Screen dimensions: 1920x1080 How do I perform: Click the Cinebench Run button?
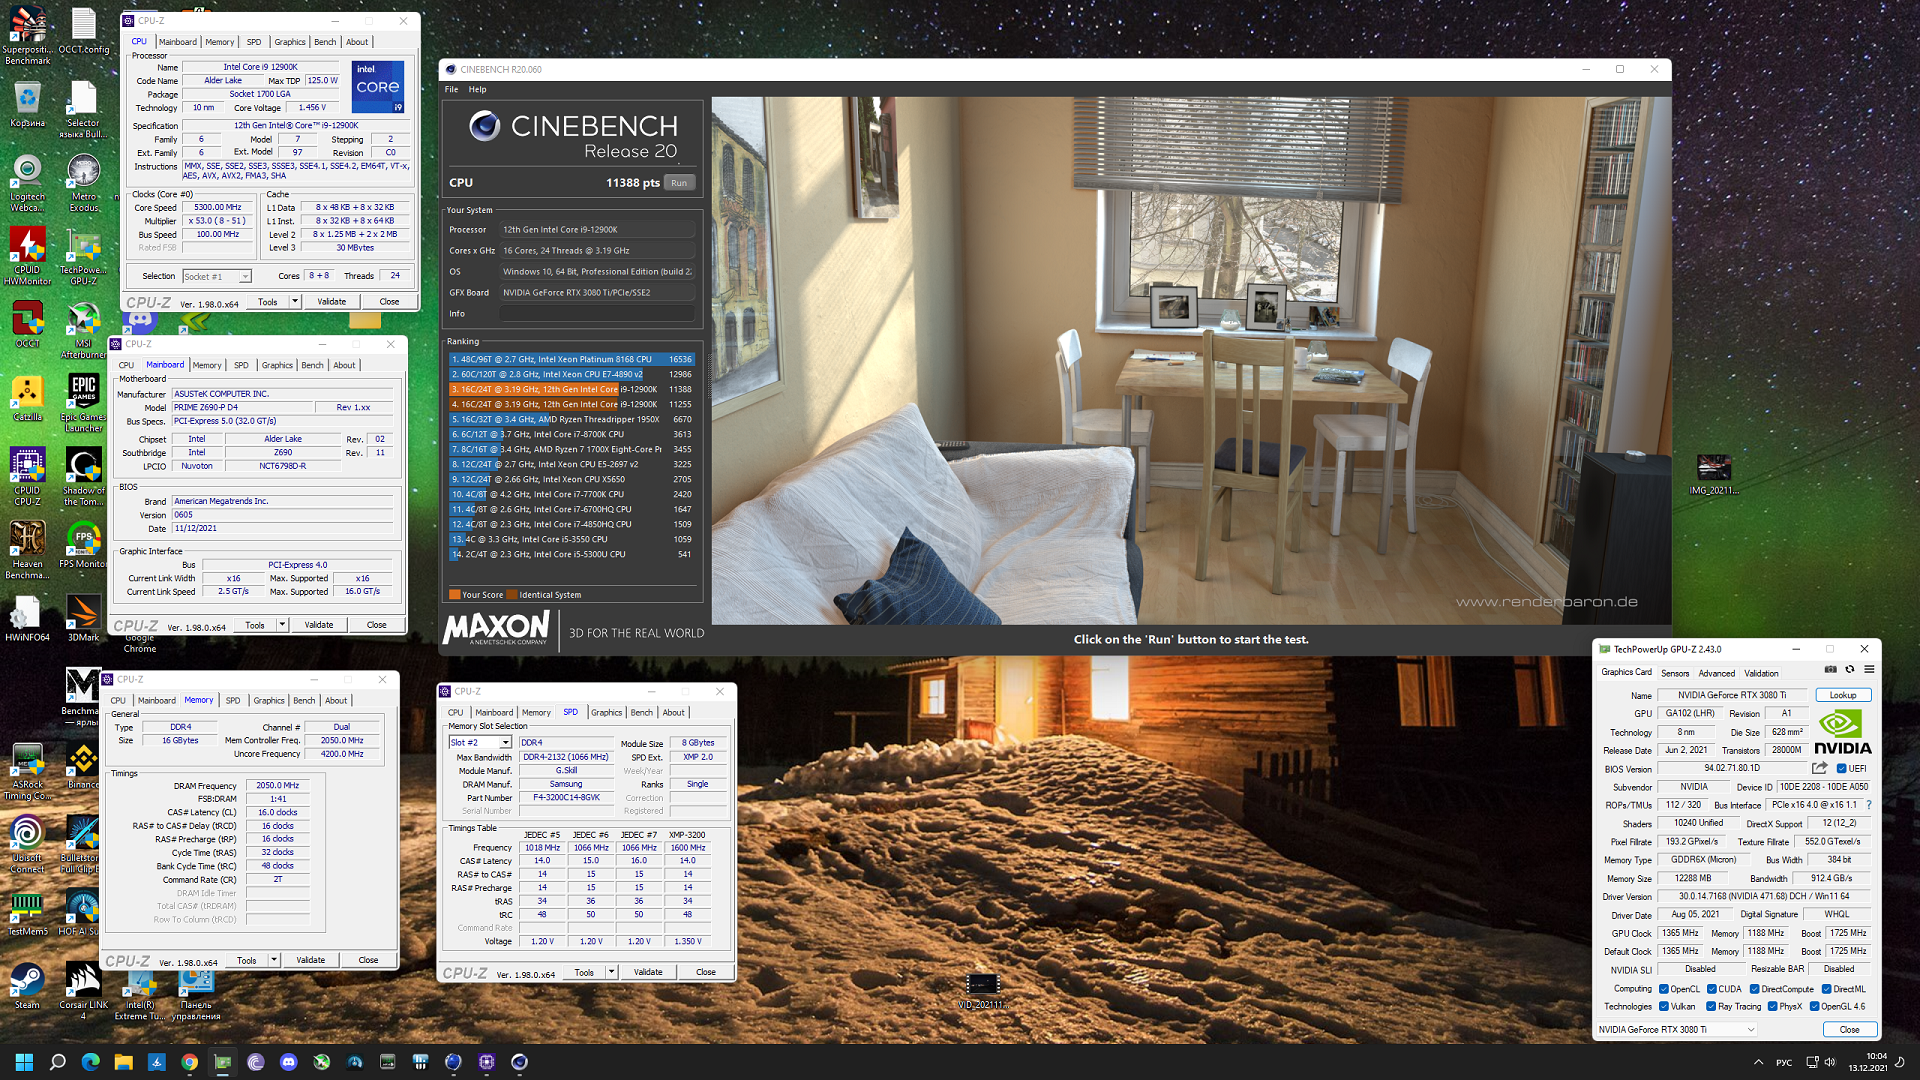click(679, 183)
